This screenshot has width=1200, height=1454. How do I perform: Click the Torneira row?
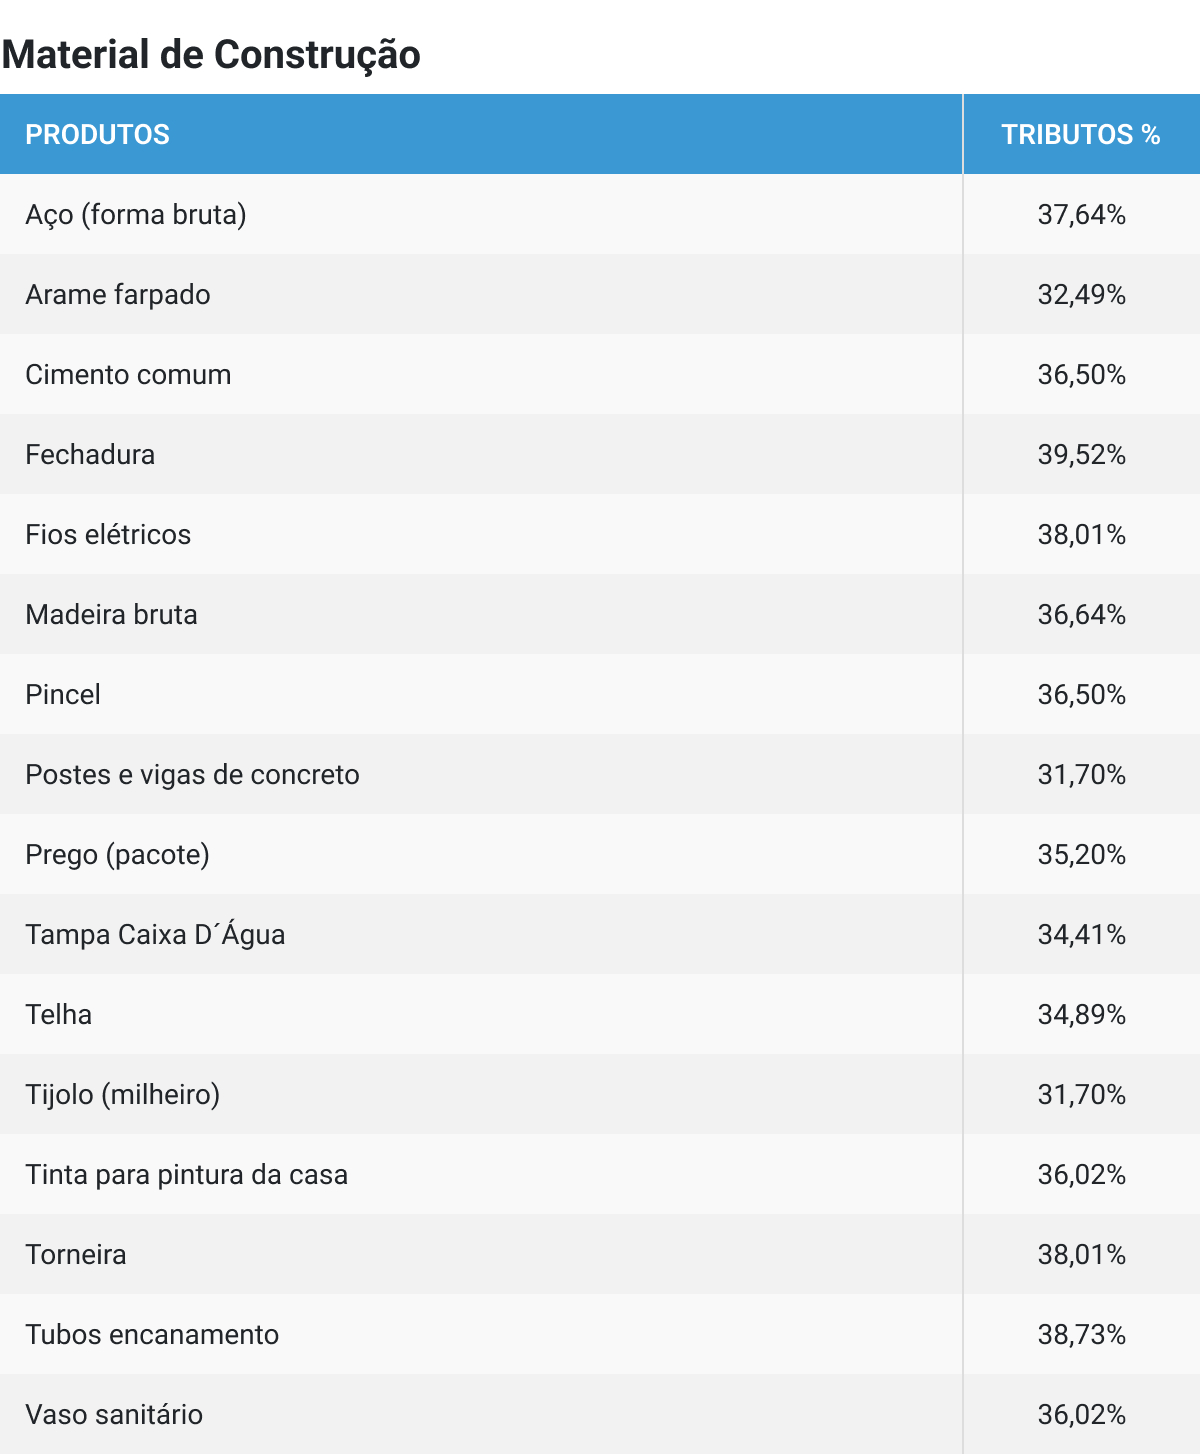click(76, 1255)
